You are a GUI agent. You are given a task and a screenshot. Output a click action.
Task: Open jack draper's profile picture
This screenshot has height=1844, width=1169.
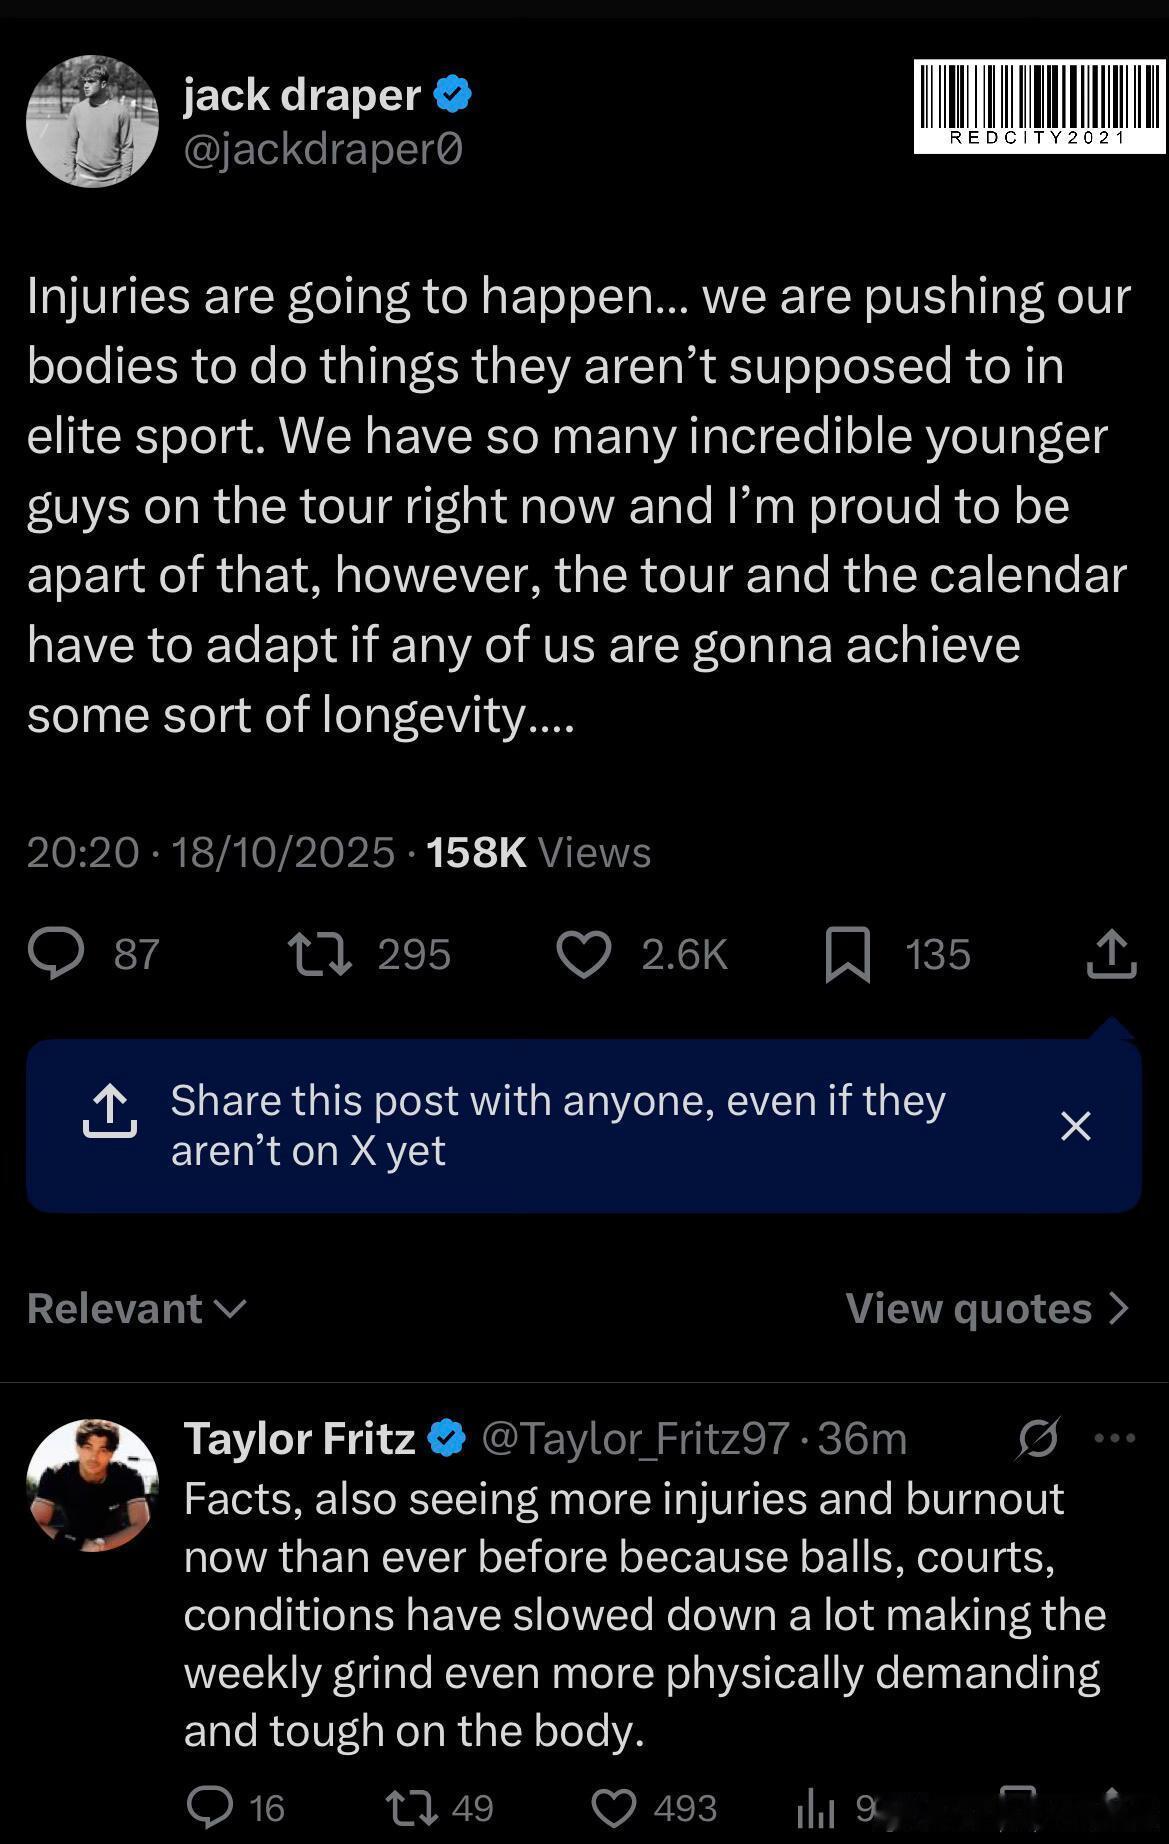[x=92, y=121]
